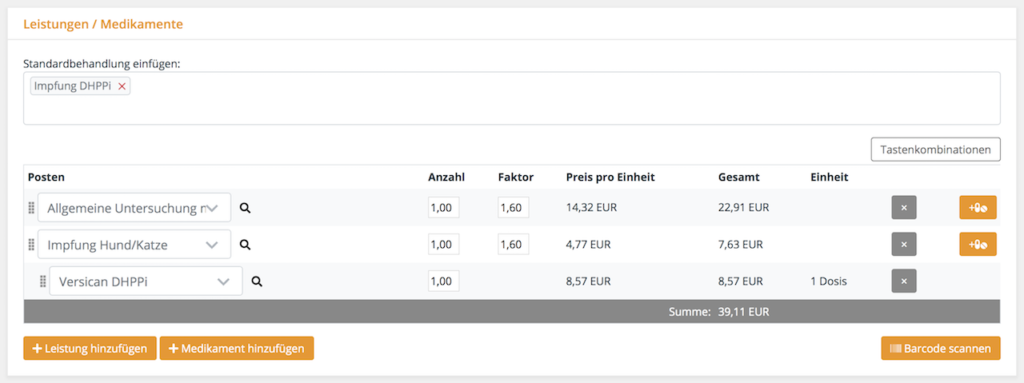The height and width of the screenshot is (383, 1024).
Task: Open the Allgemeine Untersuchung dropdown
Action: click(x=135, y=208)
